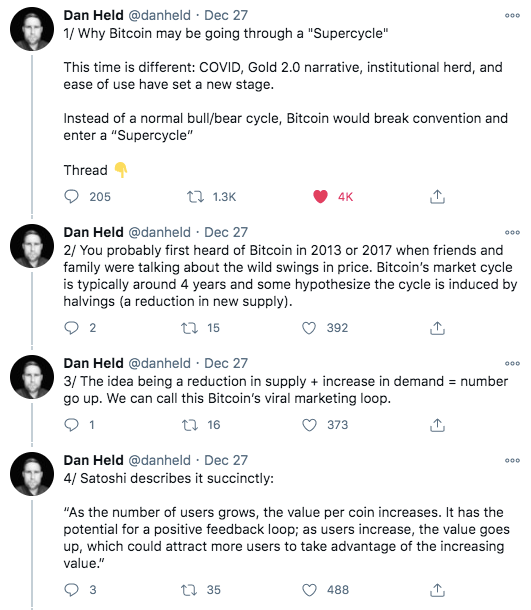Reply to the Supercycle thread's first tweet
Viewport: 531px width, 610px height.
72,196
